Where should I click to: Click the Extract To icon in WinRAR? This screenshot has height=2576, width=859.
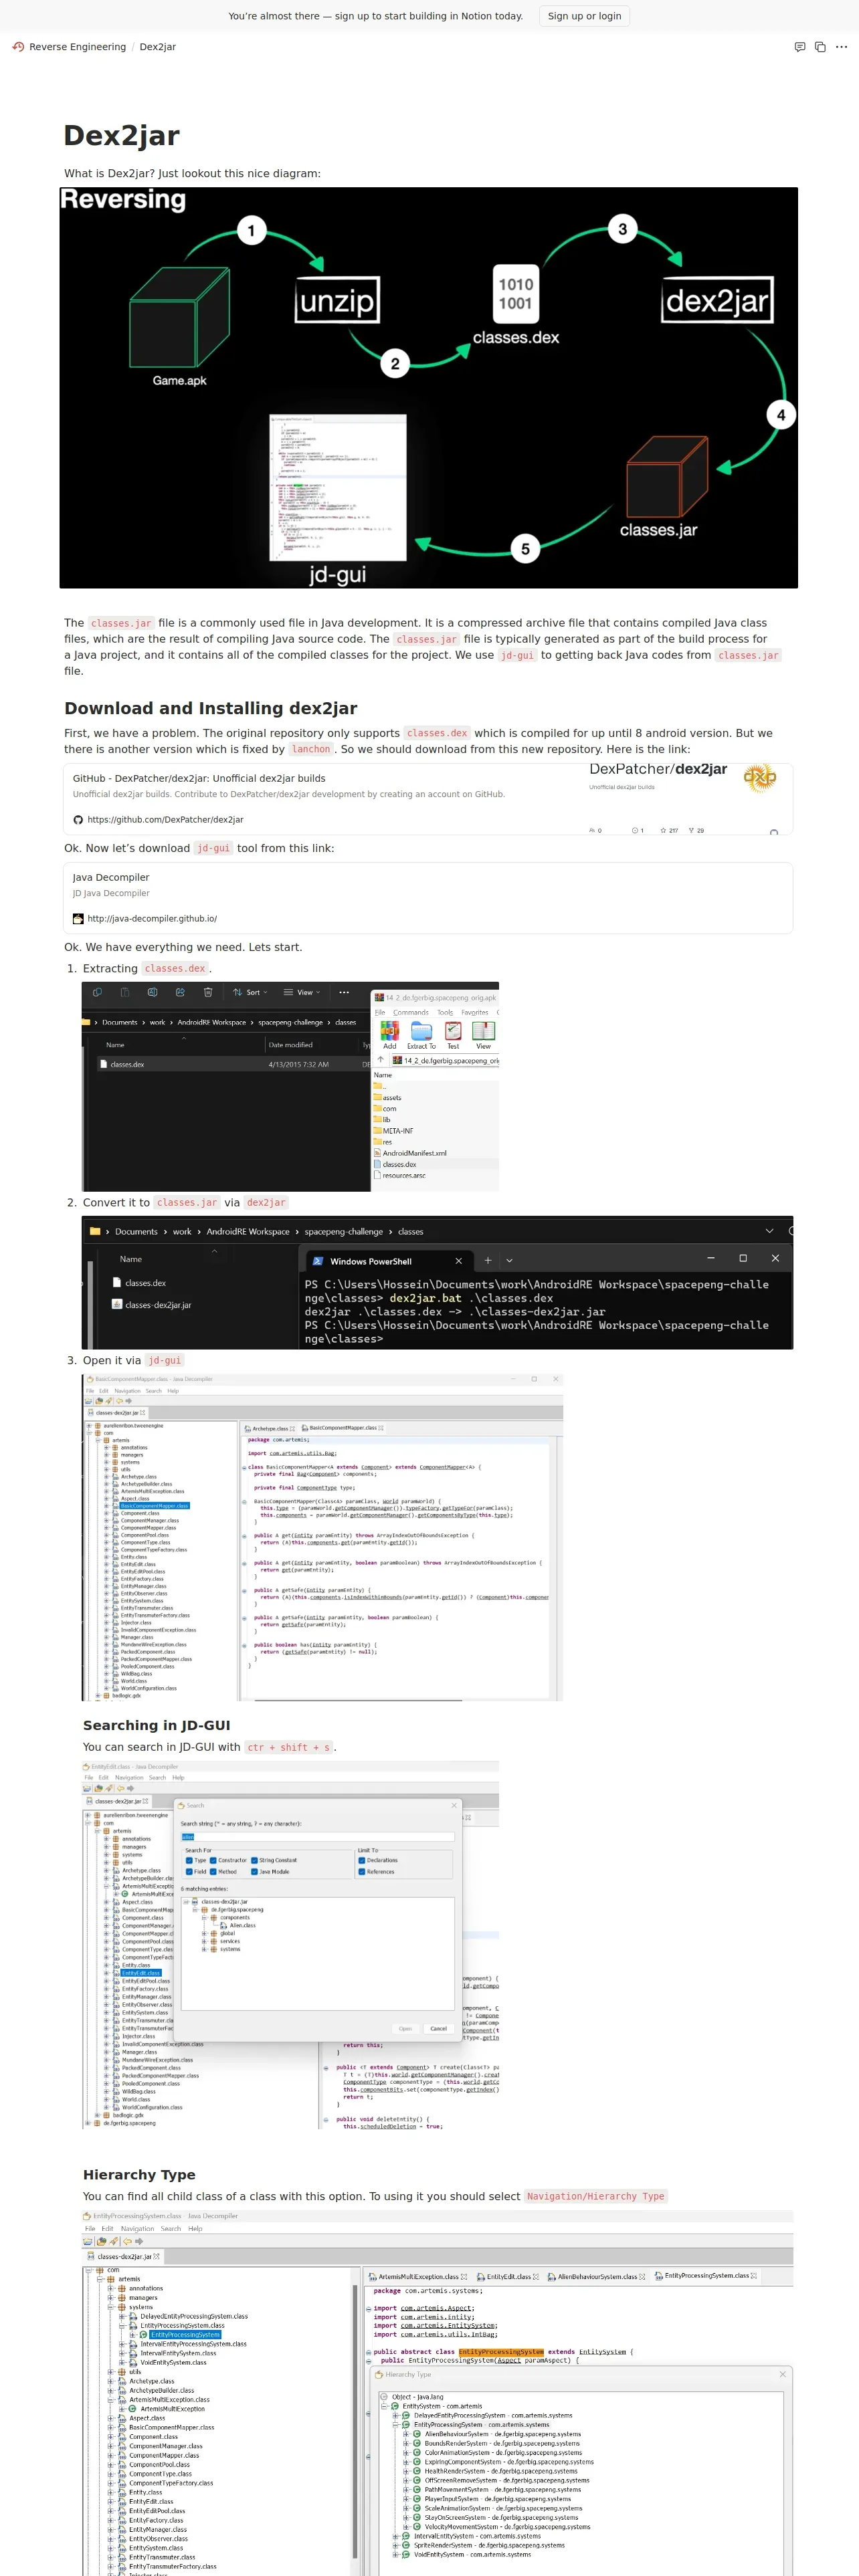coord(421,1034)
